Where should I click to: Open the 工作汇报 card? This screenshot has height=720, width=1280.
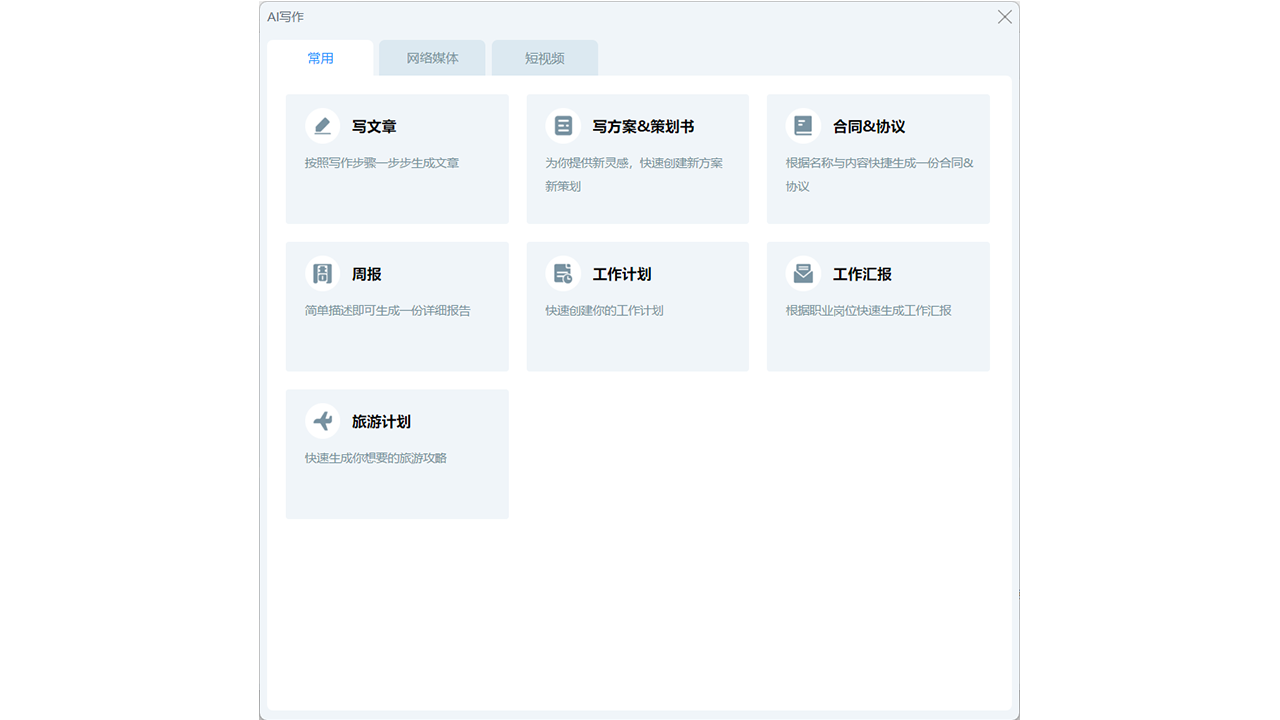878,306
